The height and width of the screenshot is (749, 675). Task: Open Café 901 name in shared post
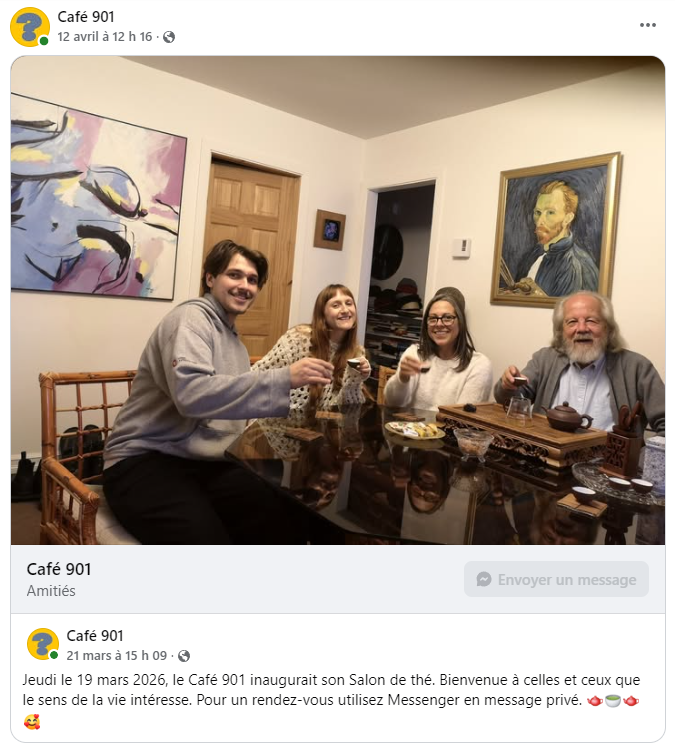[95, 636]
